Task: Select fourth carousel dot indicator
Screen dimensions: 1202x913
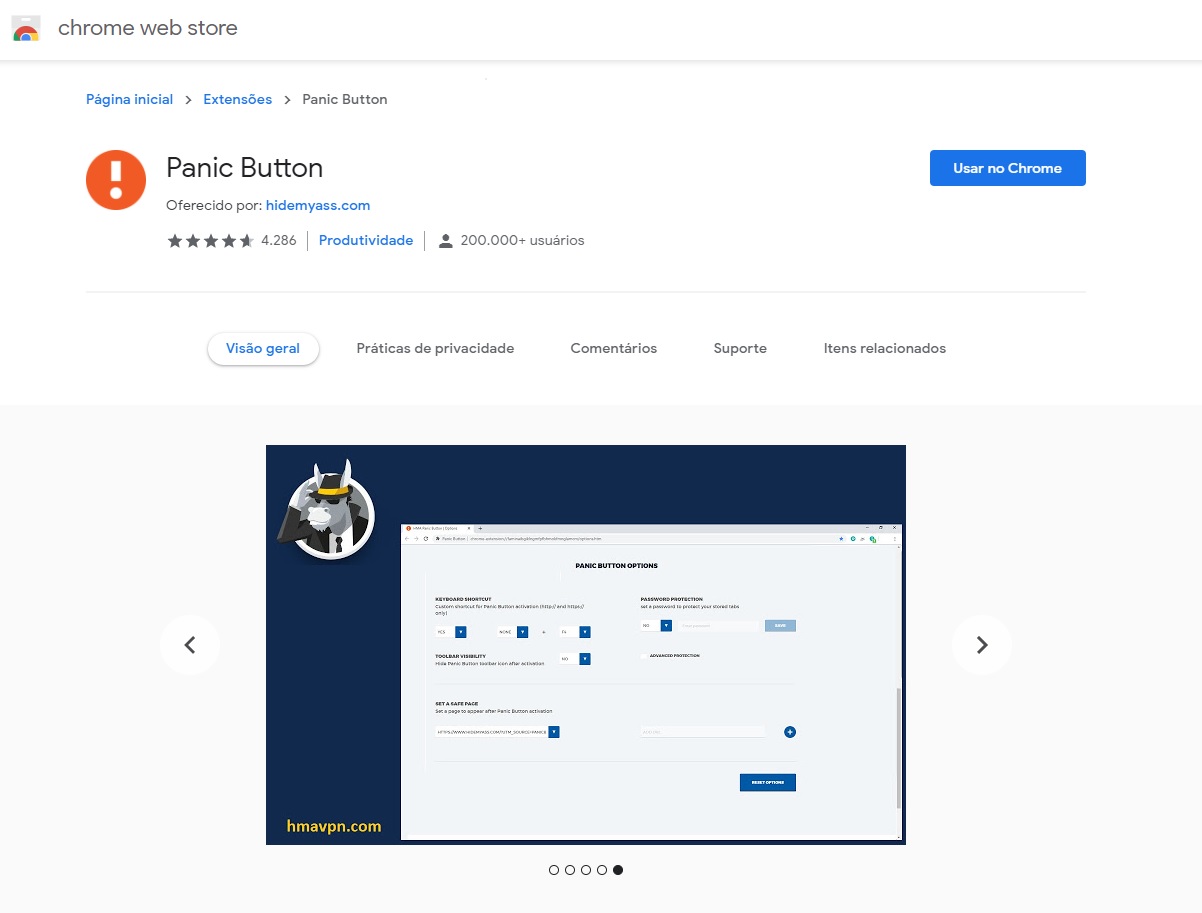Action: pyautogui.click(x=602, y=870)
